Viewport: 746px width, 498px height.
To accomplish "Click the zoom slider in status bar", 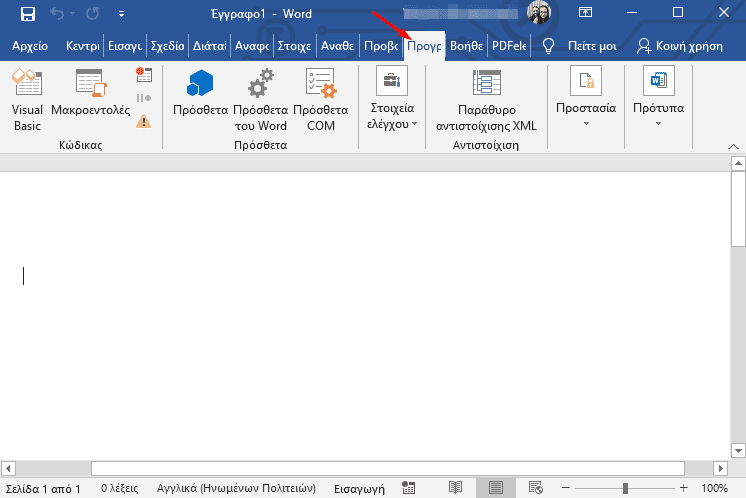I will tap(625, 488).
